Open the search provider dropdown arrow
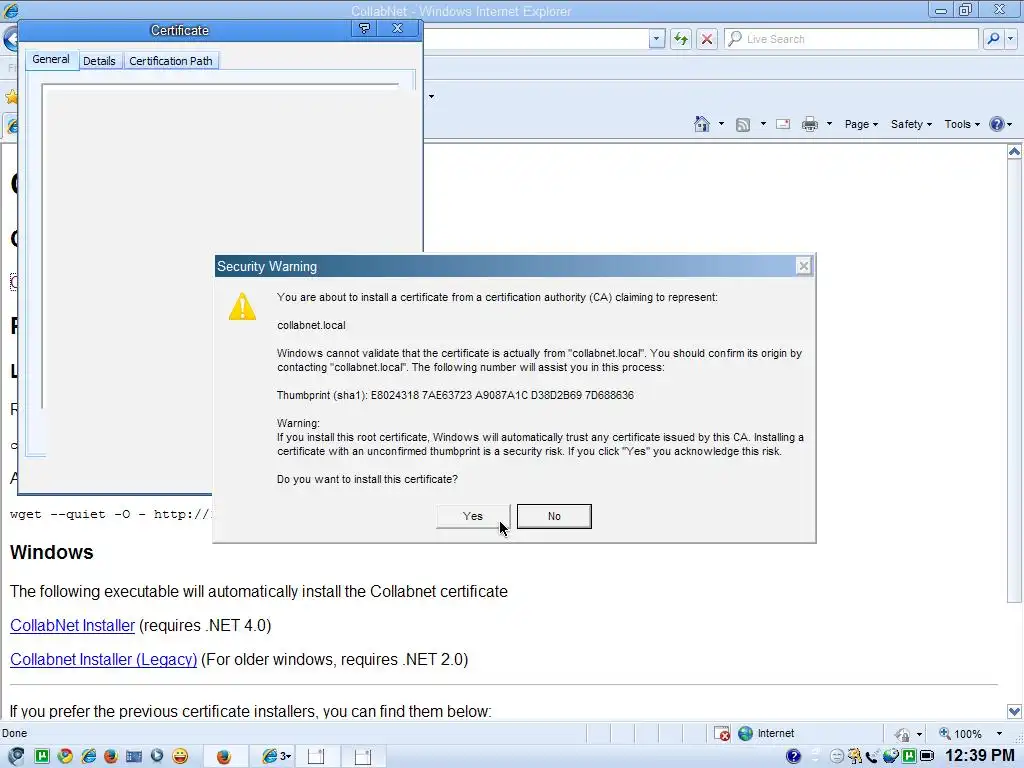1024x768 pixels. [x=1010, y=39]
